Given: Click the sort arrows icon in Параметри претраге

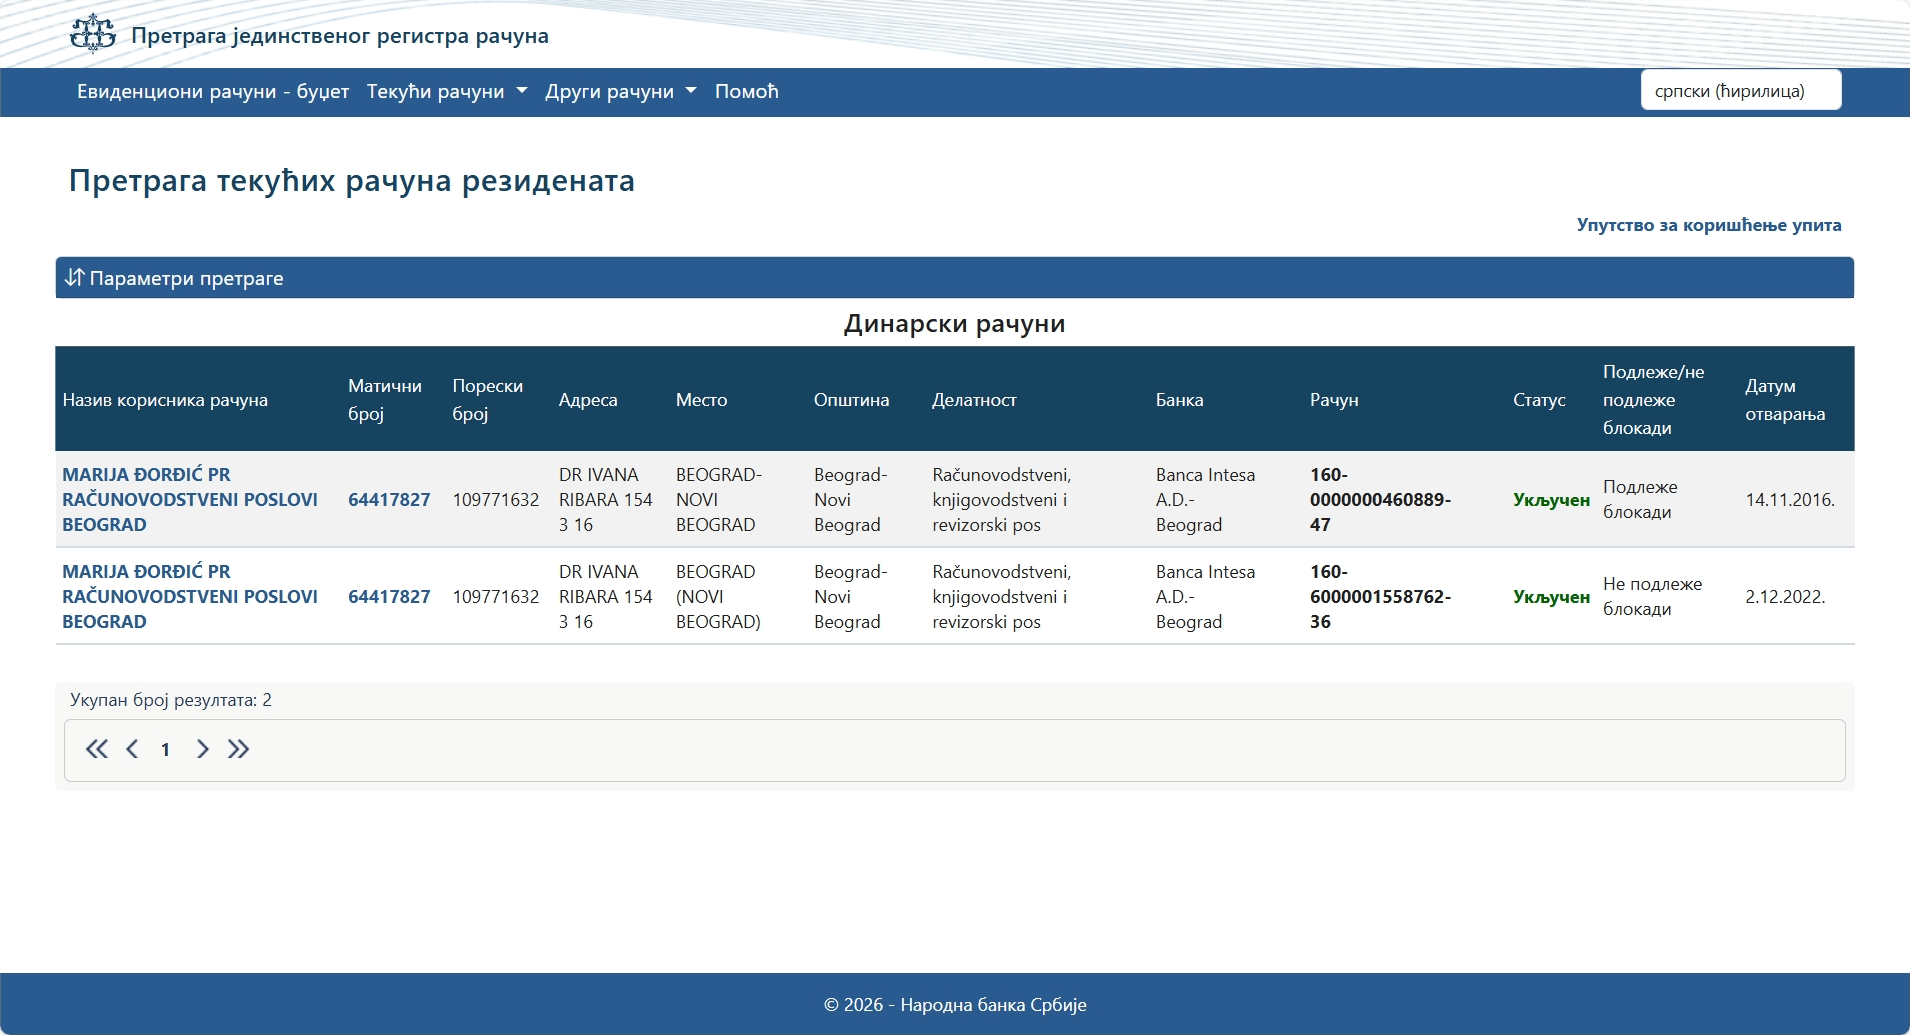Looking at the screenshot, I should pos(75,277).
